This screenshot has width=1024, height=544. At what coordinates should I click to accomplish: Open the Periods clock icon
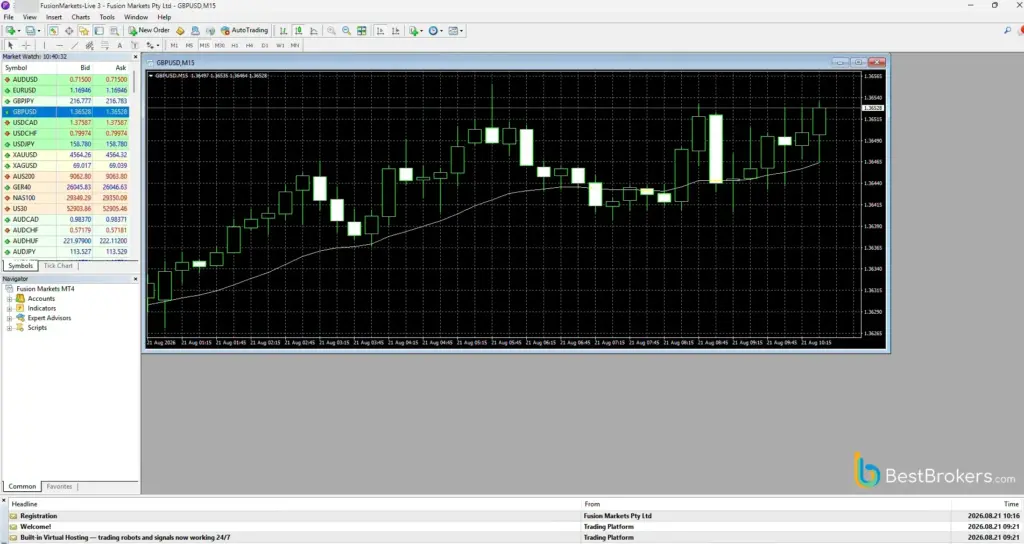pos(433,31)
